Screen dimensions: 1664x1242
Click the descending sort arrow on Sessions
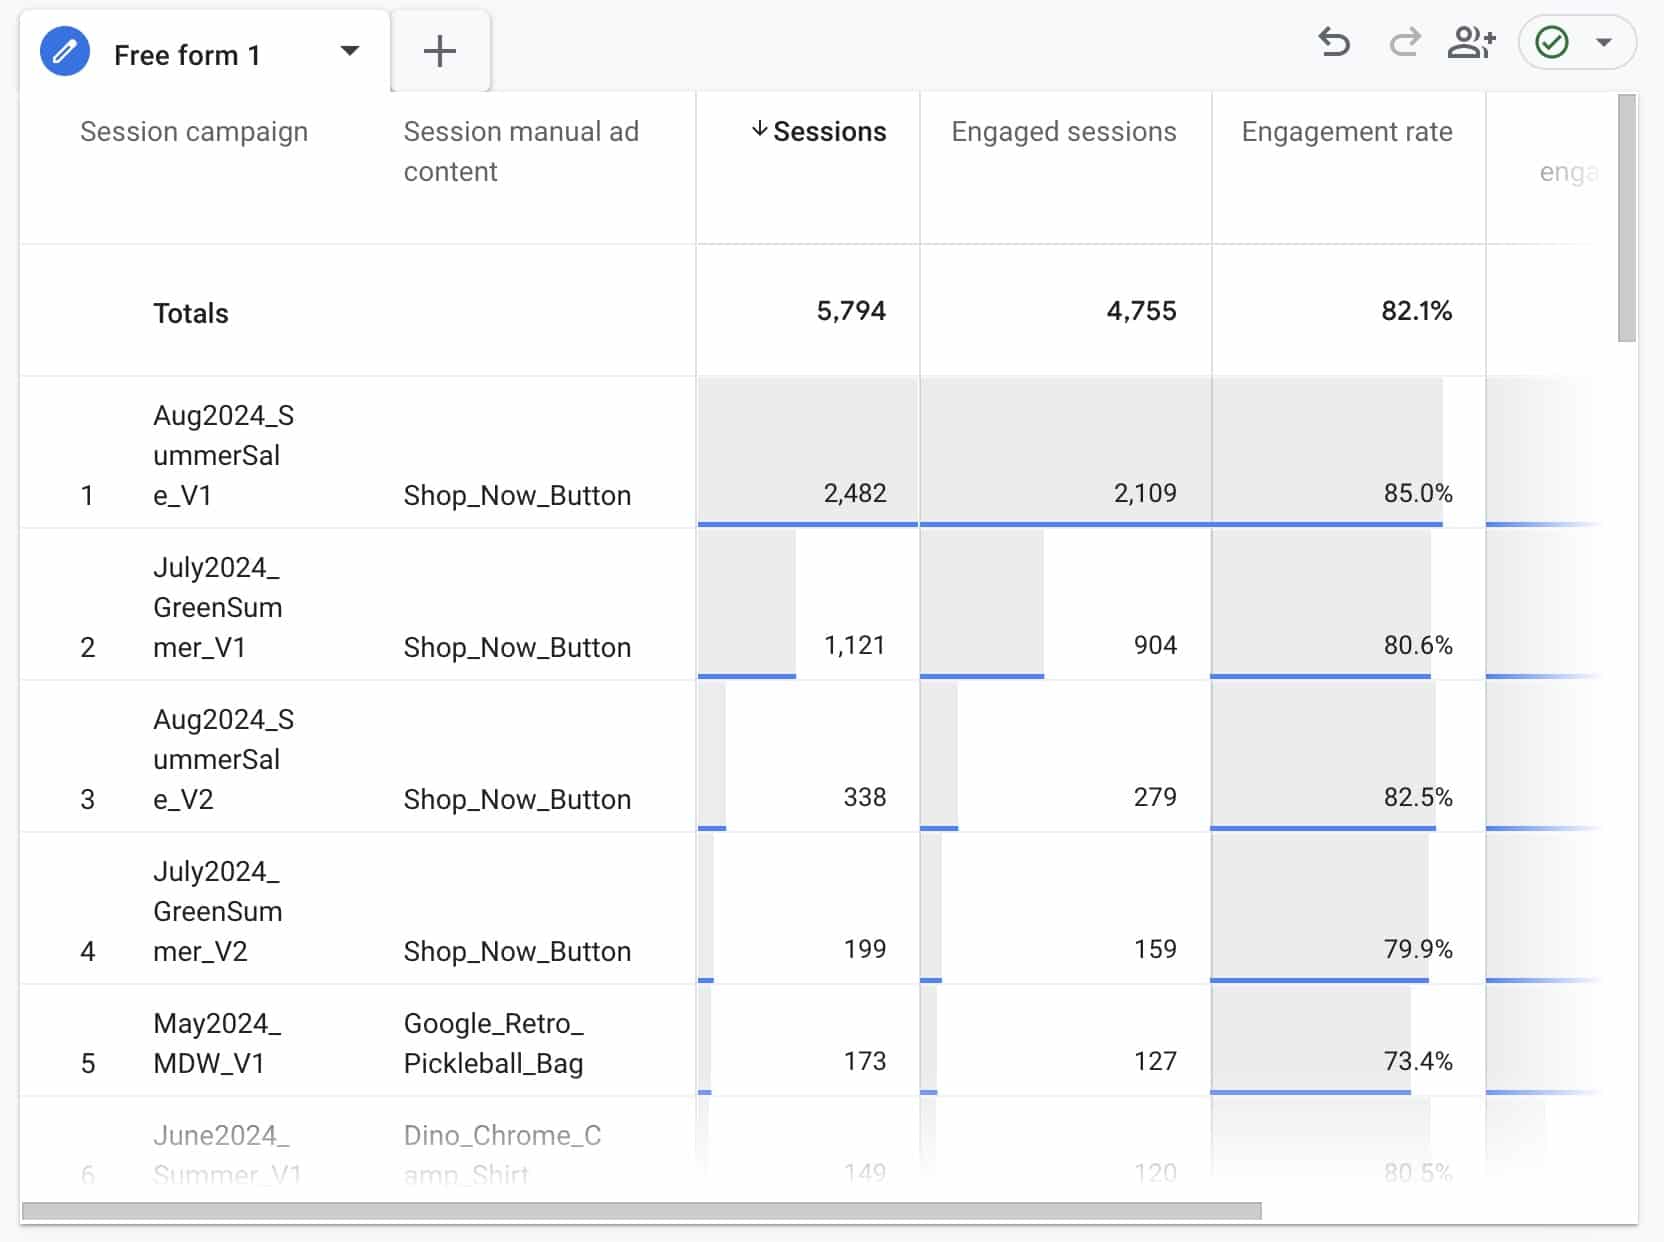(x=760, y=130)
